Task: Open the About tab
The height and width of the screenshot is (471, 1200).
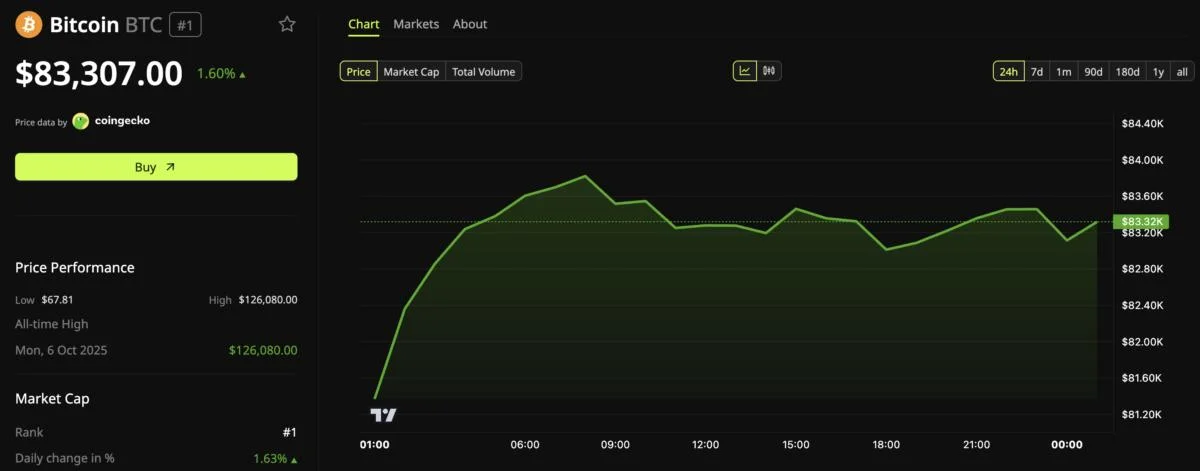Action: pos(470,24)
